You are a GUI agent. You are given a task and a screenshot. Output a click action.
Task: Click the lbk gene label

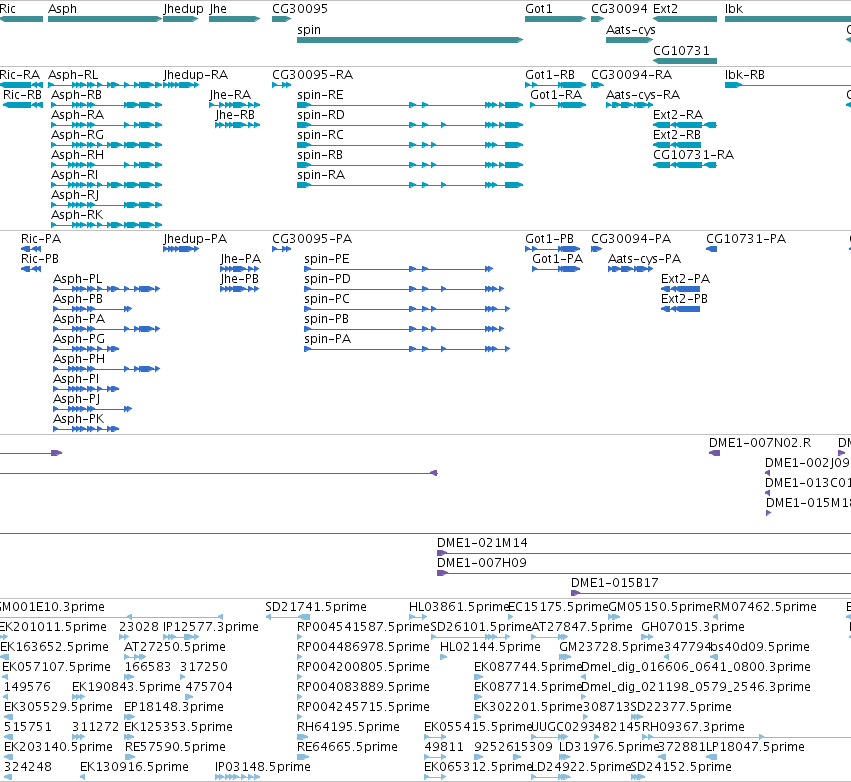pyautogui.click(x=734, y=9)
